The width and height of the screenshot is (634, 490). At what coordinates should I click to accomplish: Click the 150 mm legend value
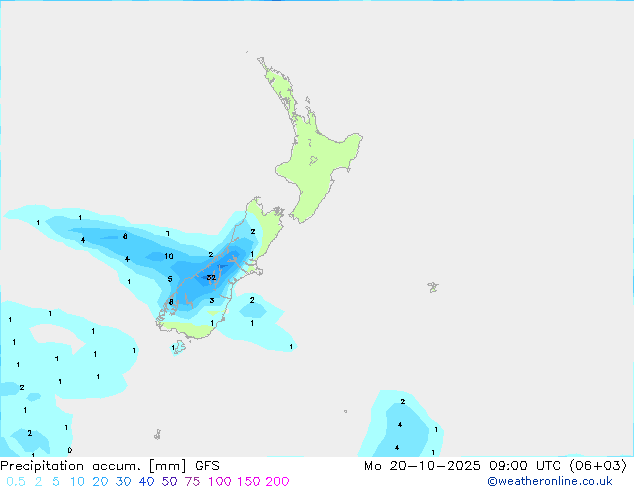click(249, 482)
